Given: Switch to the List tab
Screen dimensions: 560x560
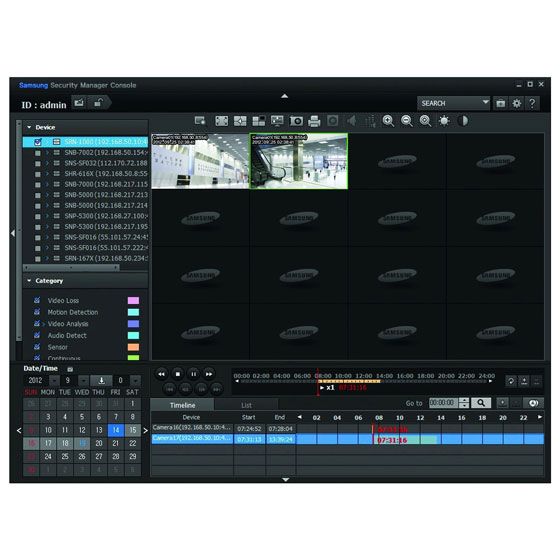Looking at the screenshot, I should pyautogui.click(x=246, y=405).
